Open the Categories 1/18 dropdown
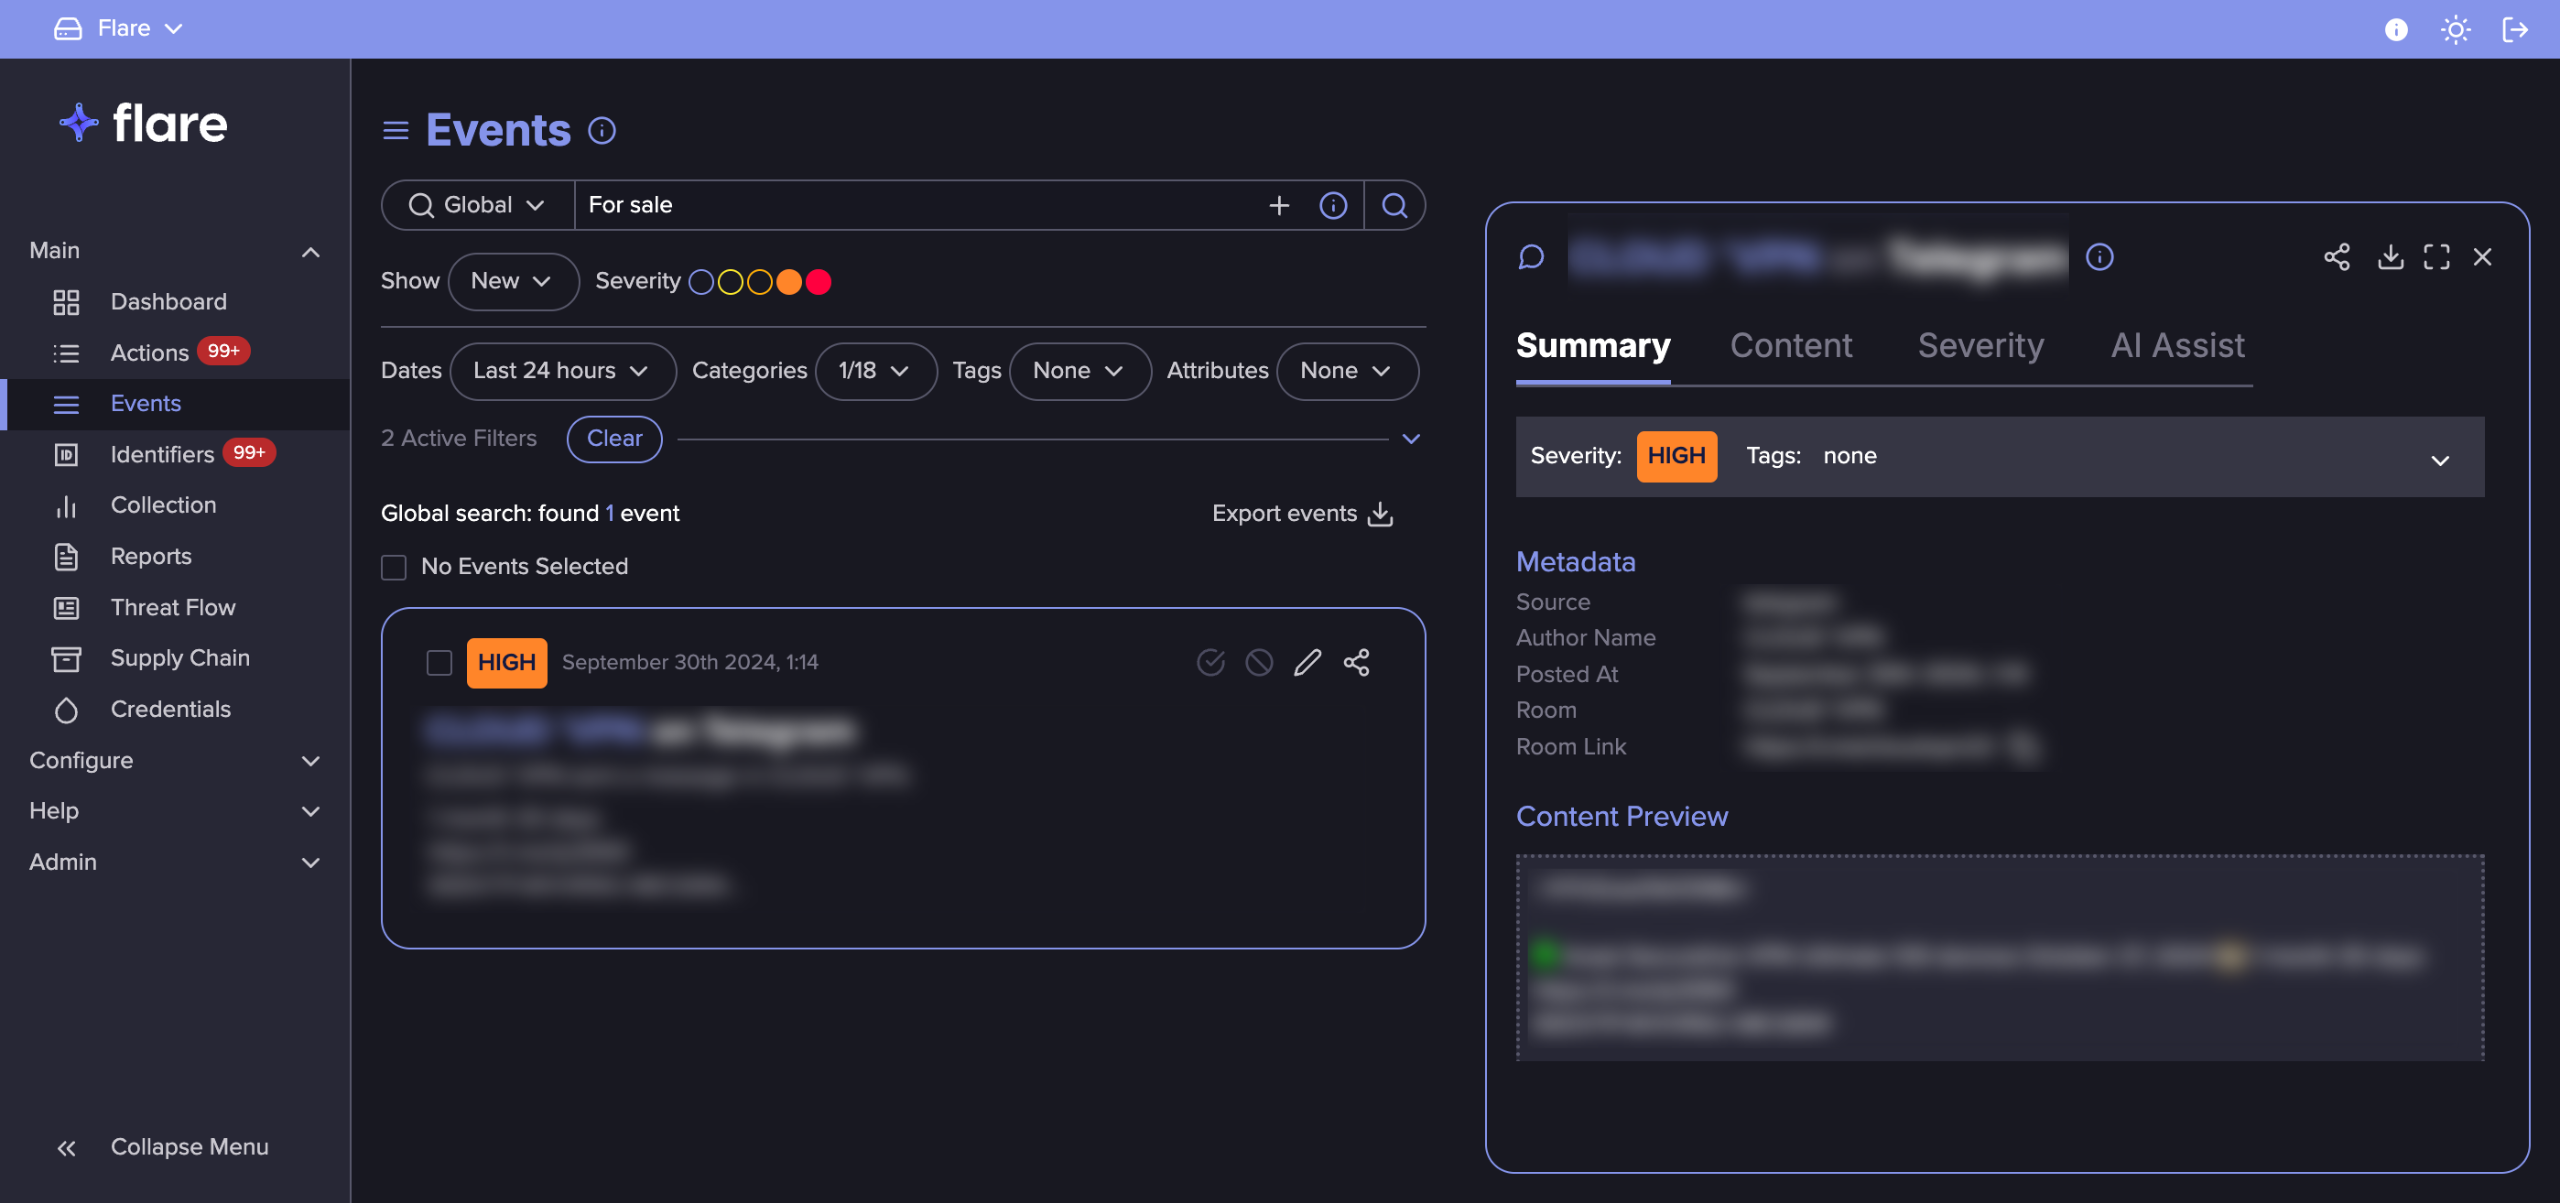The height and width of the screenshot is (1203, 2560). coord(874,371)
